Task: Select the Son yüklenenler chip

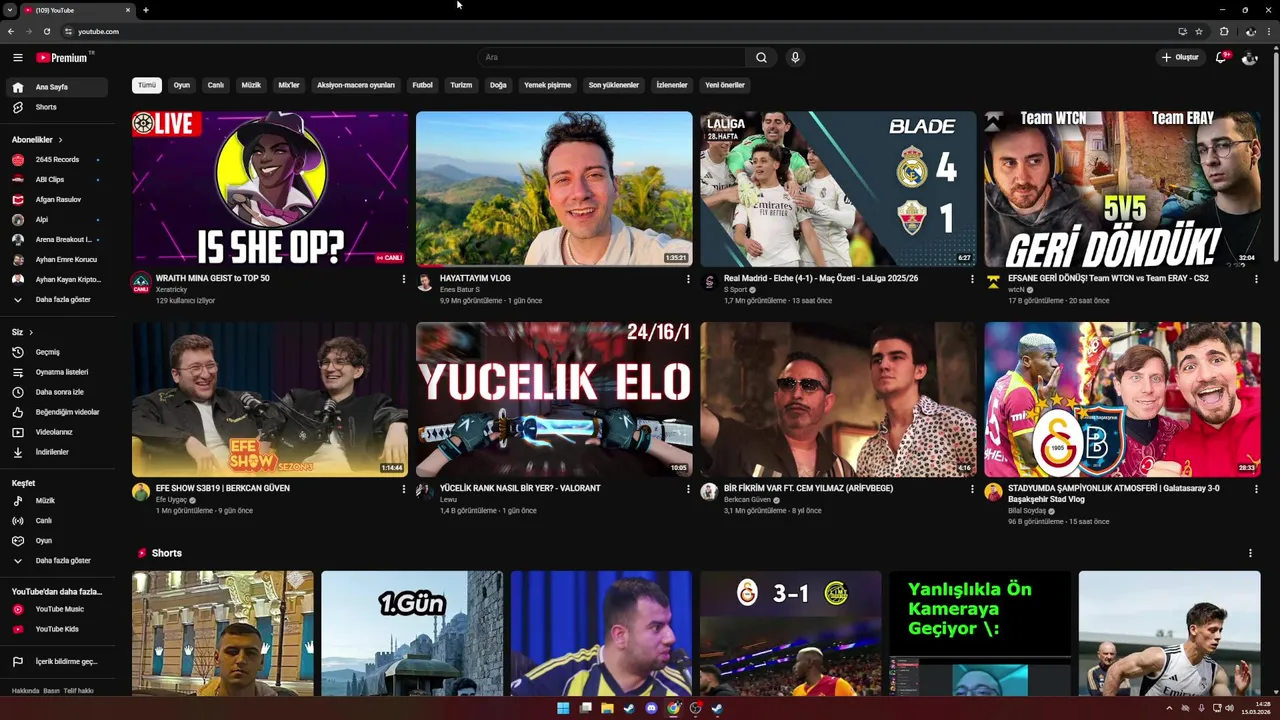Action: (x=614, y=85)
